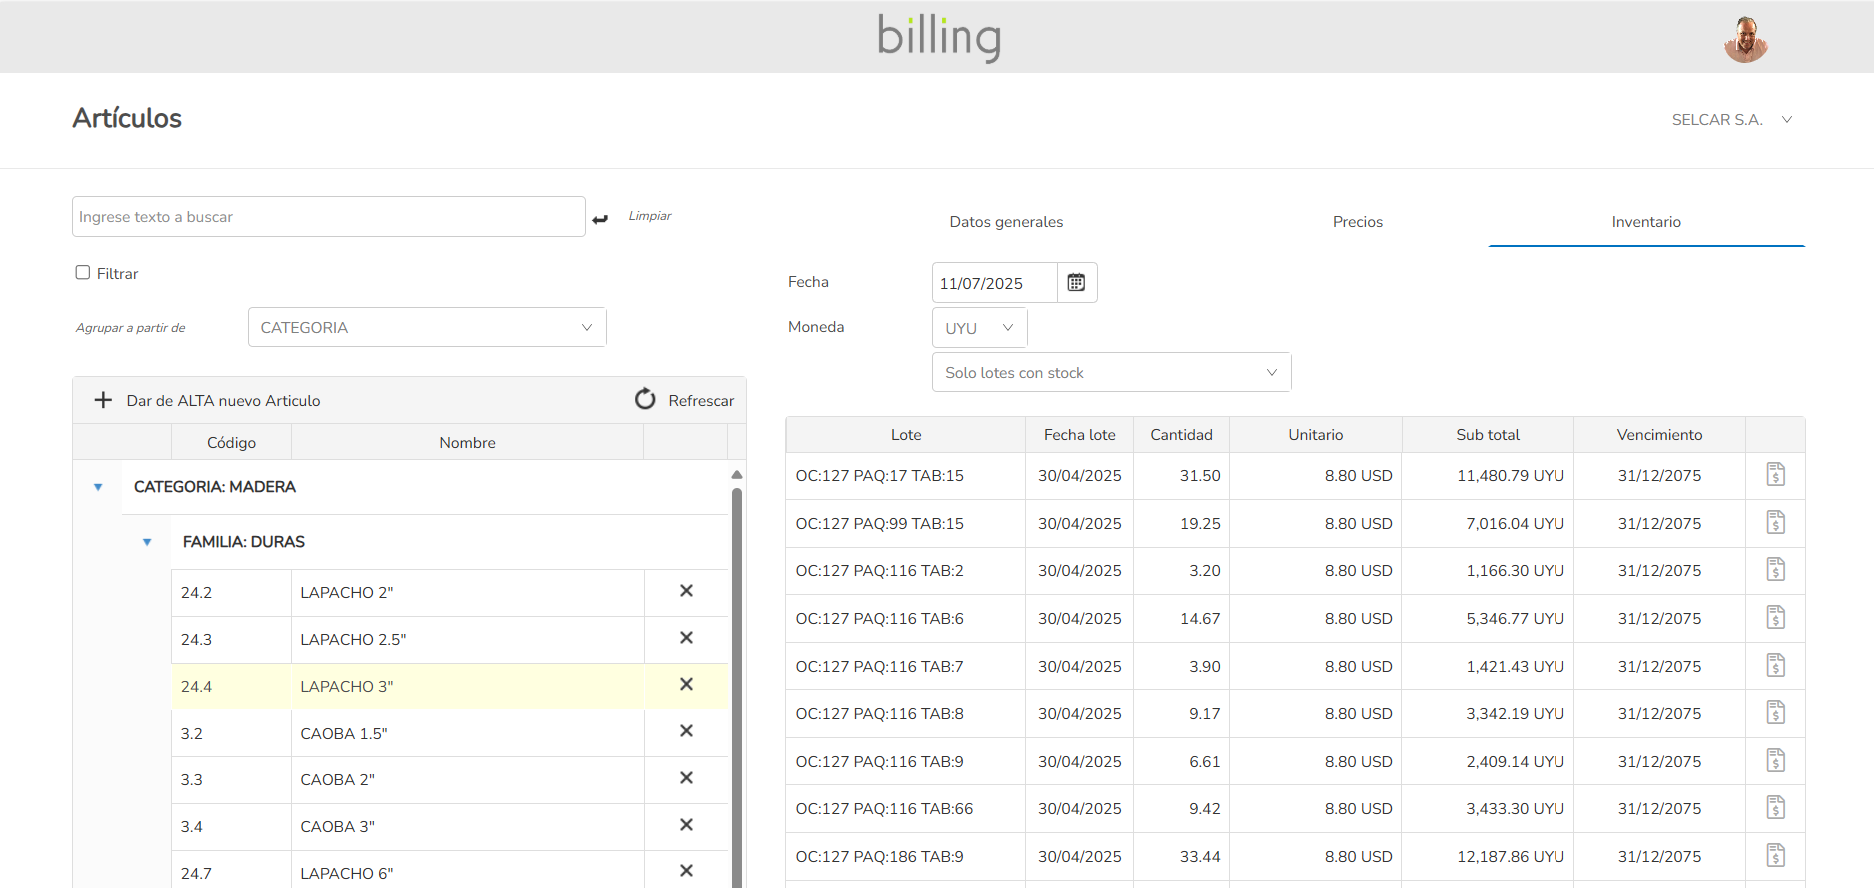Switch to the Precios tab

(x=1357, y=222)
